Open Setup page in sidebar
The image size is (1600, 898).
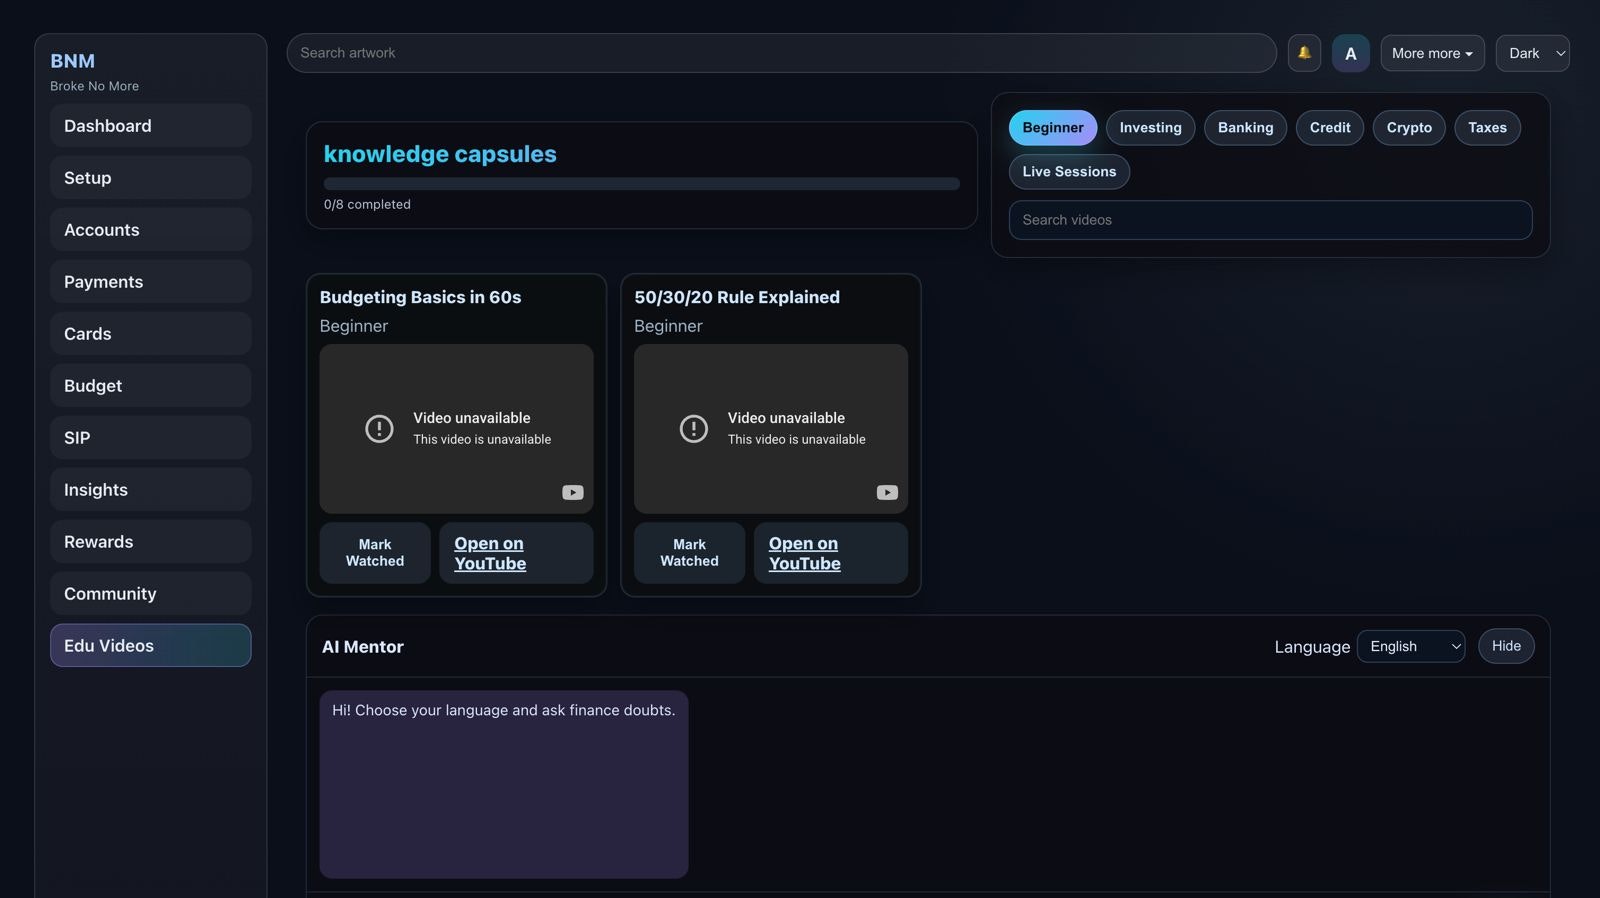point(150,177)
